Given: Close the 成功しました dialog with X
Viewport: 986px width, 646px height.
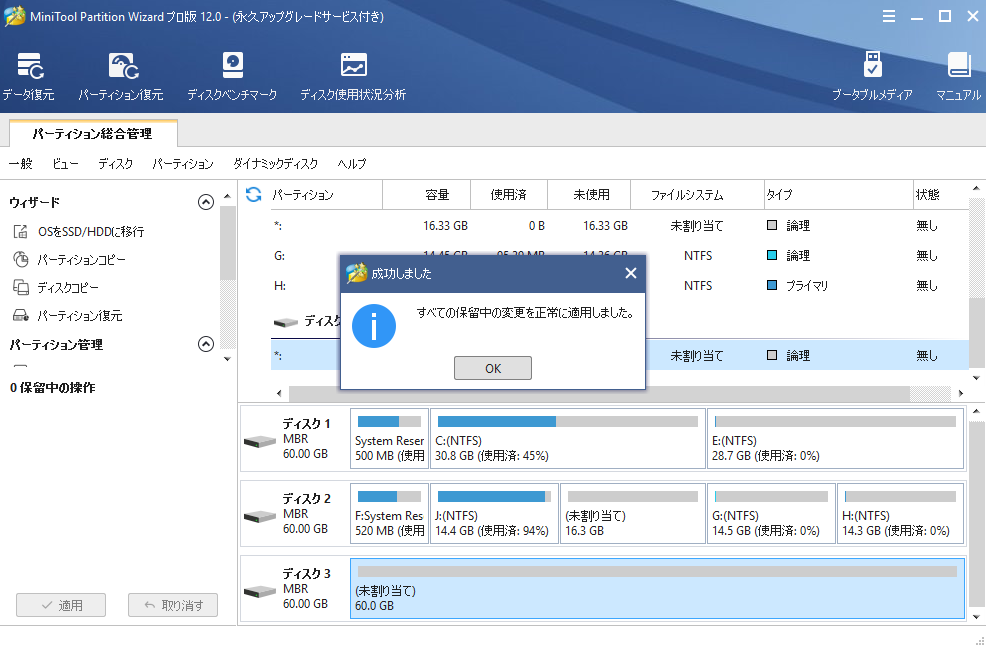Looking at the screenshot, I should point(630,273).
